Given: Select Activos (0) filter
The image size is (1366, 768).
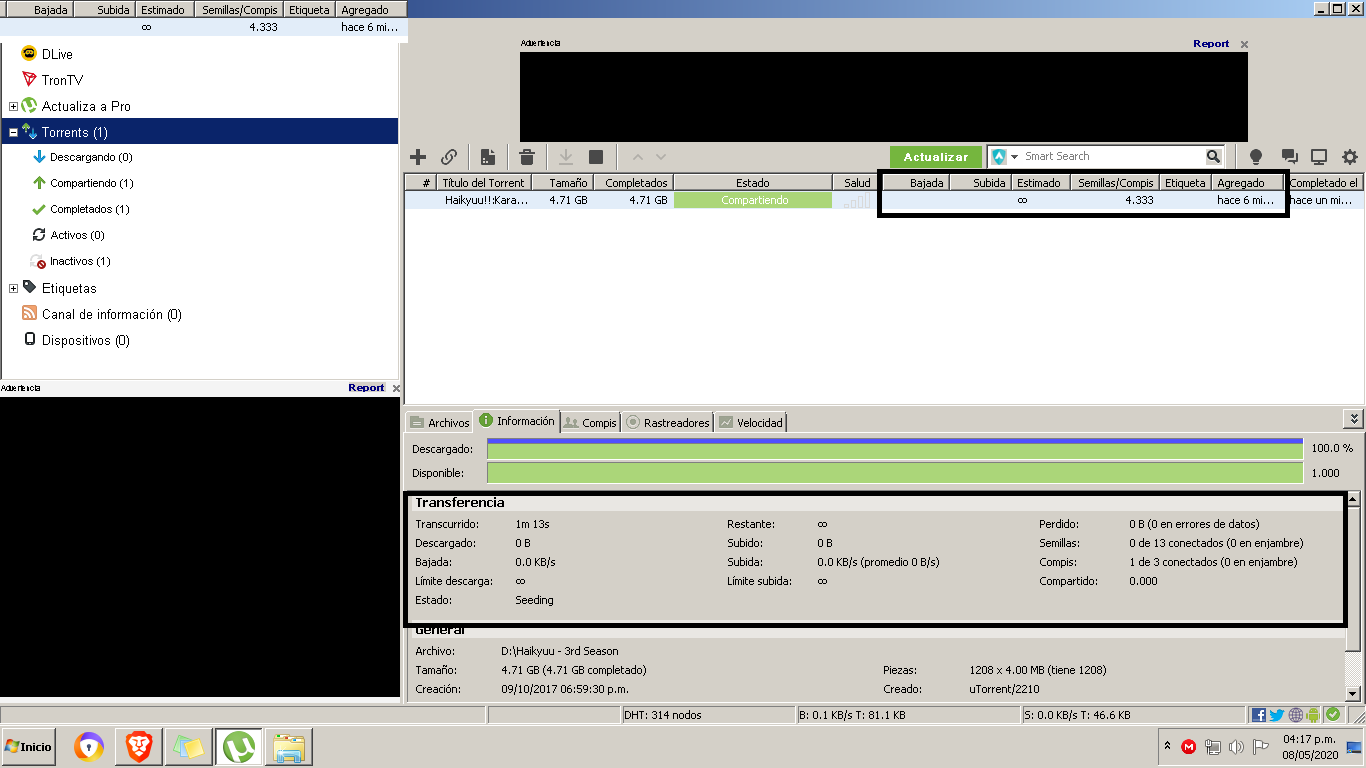Looking at the screenshot, I should (x=78, y=235).
